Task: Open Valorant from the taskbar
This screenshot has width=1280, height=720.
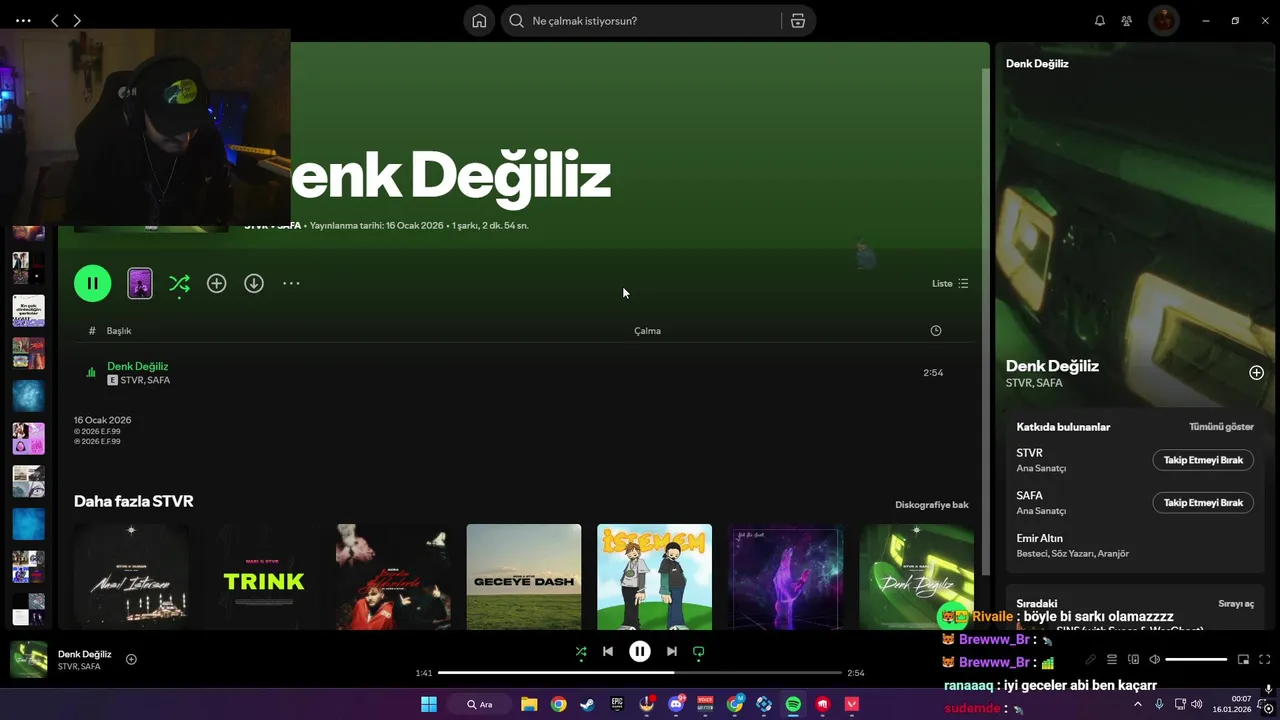Action: point(852,704)
